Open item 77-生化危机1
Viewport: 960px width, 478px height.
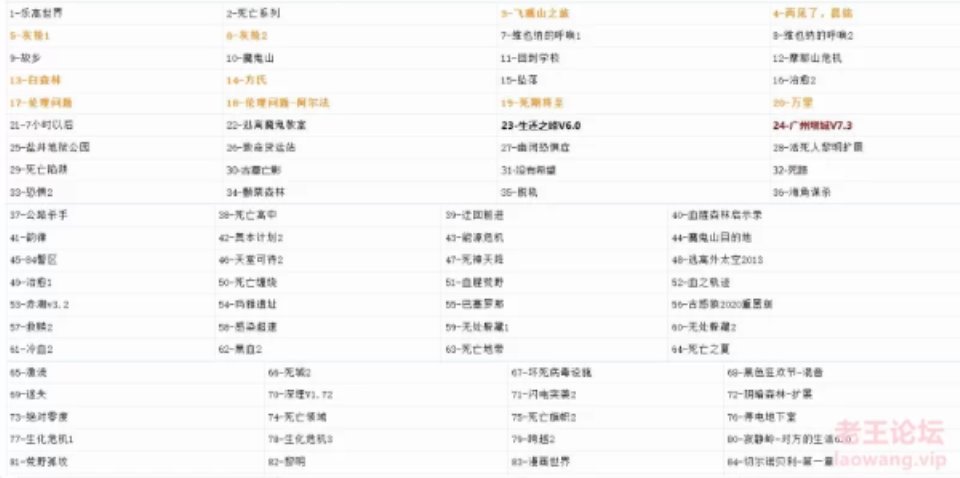(x=42, y=439)
